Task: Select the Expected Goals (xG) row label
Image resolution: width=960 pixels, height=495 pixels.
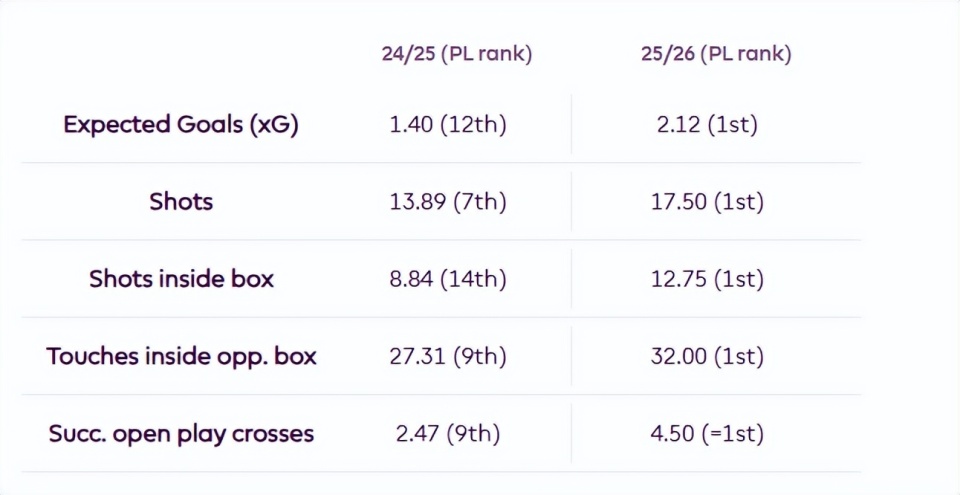Action: (181, 124)
